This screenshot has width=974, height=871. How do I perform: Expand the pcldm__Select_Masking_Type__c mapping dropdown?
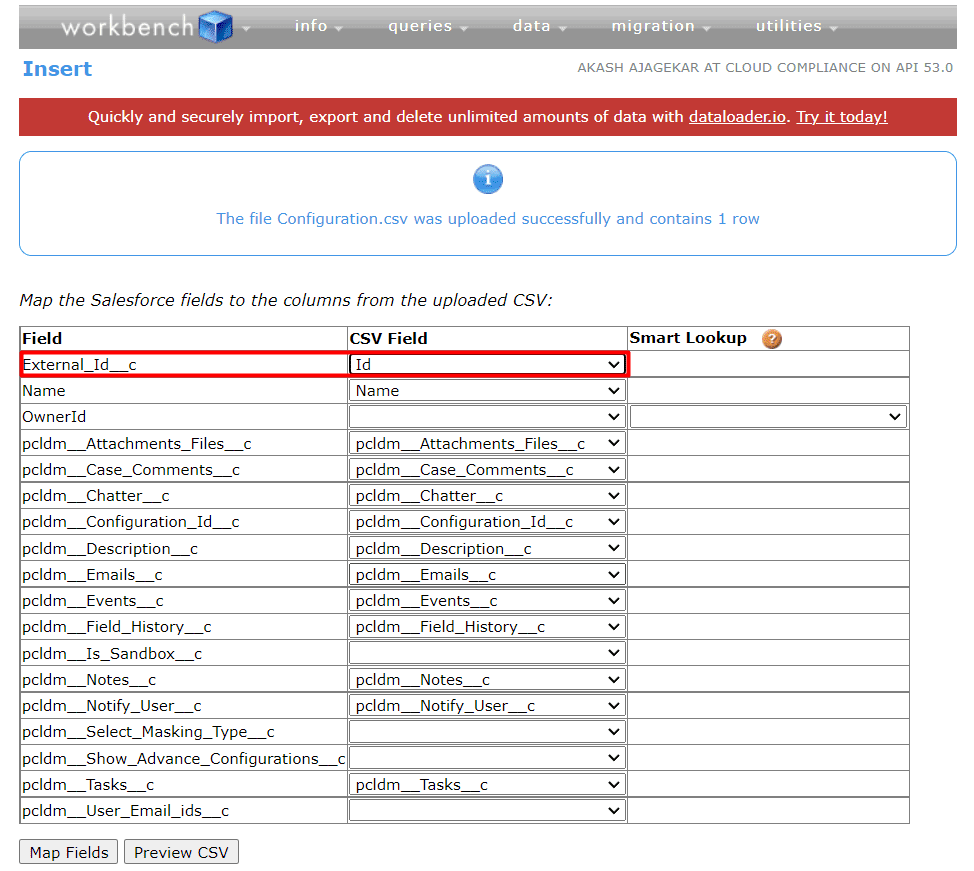(x=487, y=732)
